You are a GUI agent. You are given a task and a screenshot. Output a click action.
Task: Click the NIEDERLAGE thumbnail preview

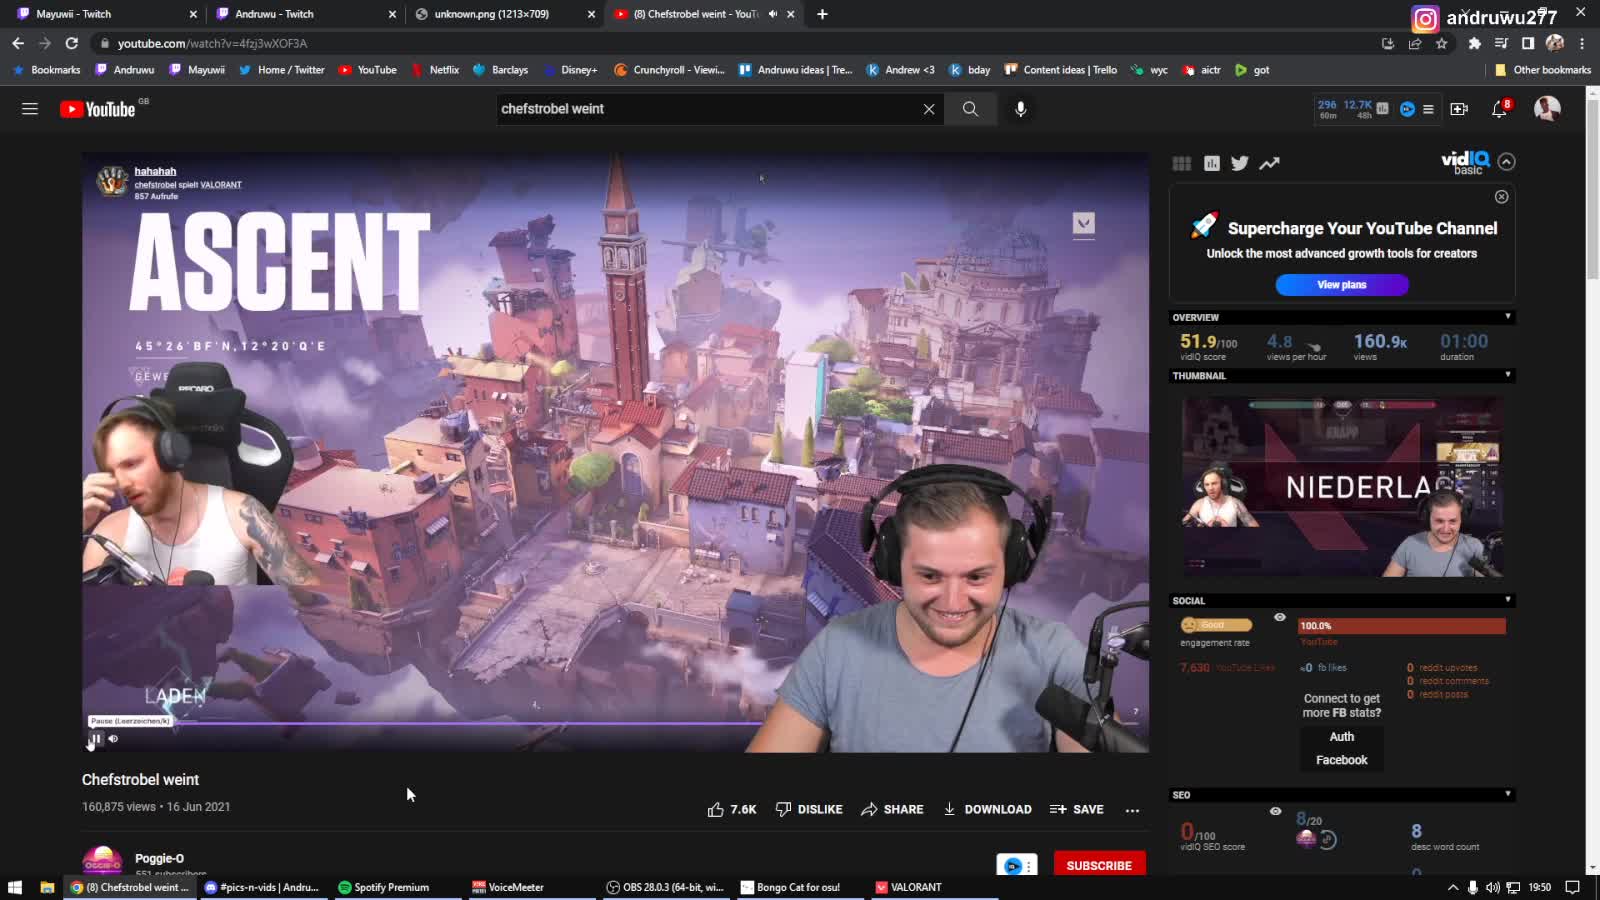pos(1342,487)
